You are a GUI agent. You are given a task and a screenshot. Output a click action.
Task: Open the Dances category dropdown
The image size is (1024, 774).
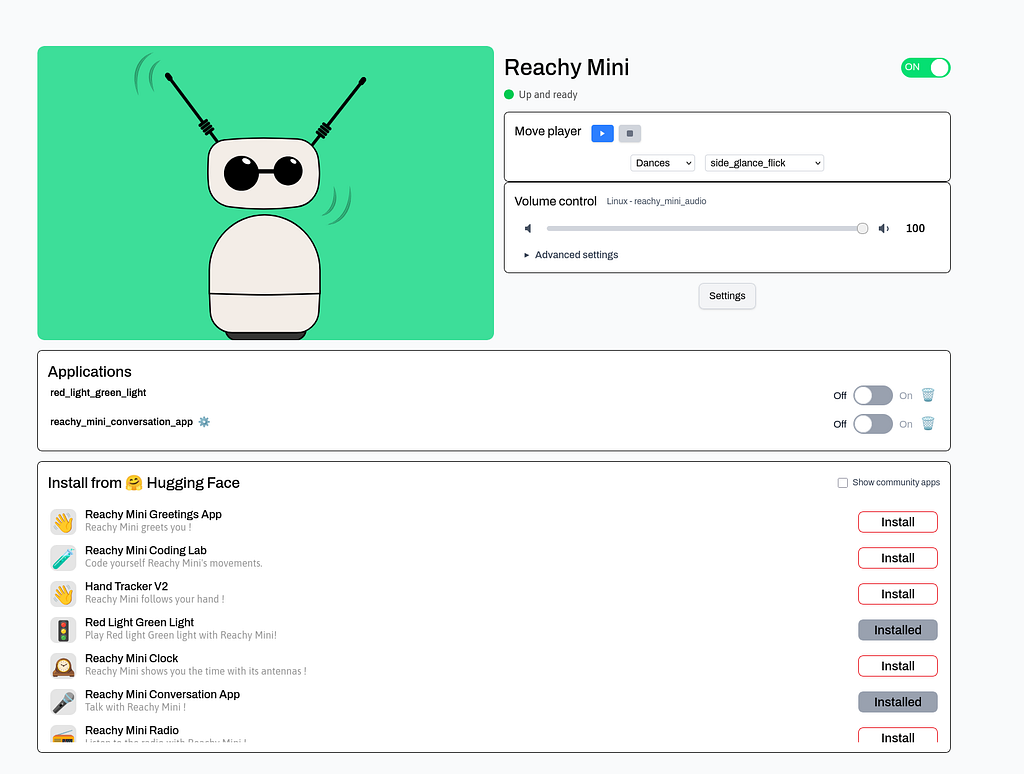662,163
